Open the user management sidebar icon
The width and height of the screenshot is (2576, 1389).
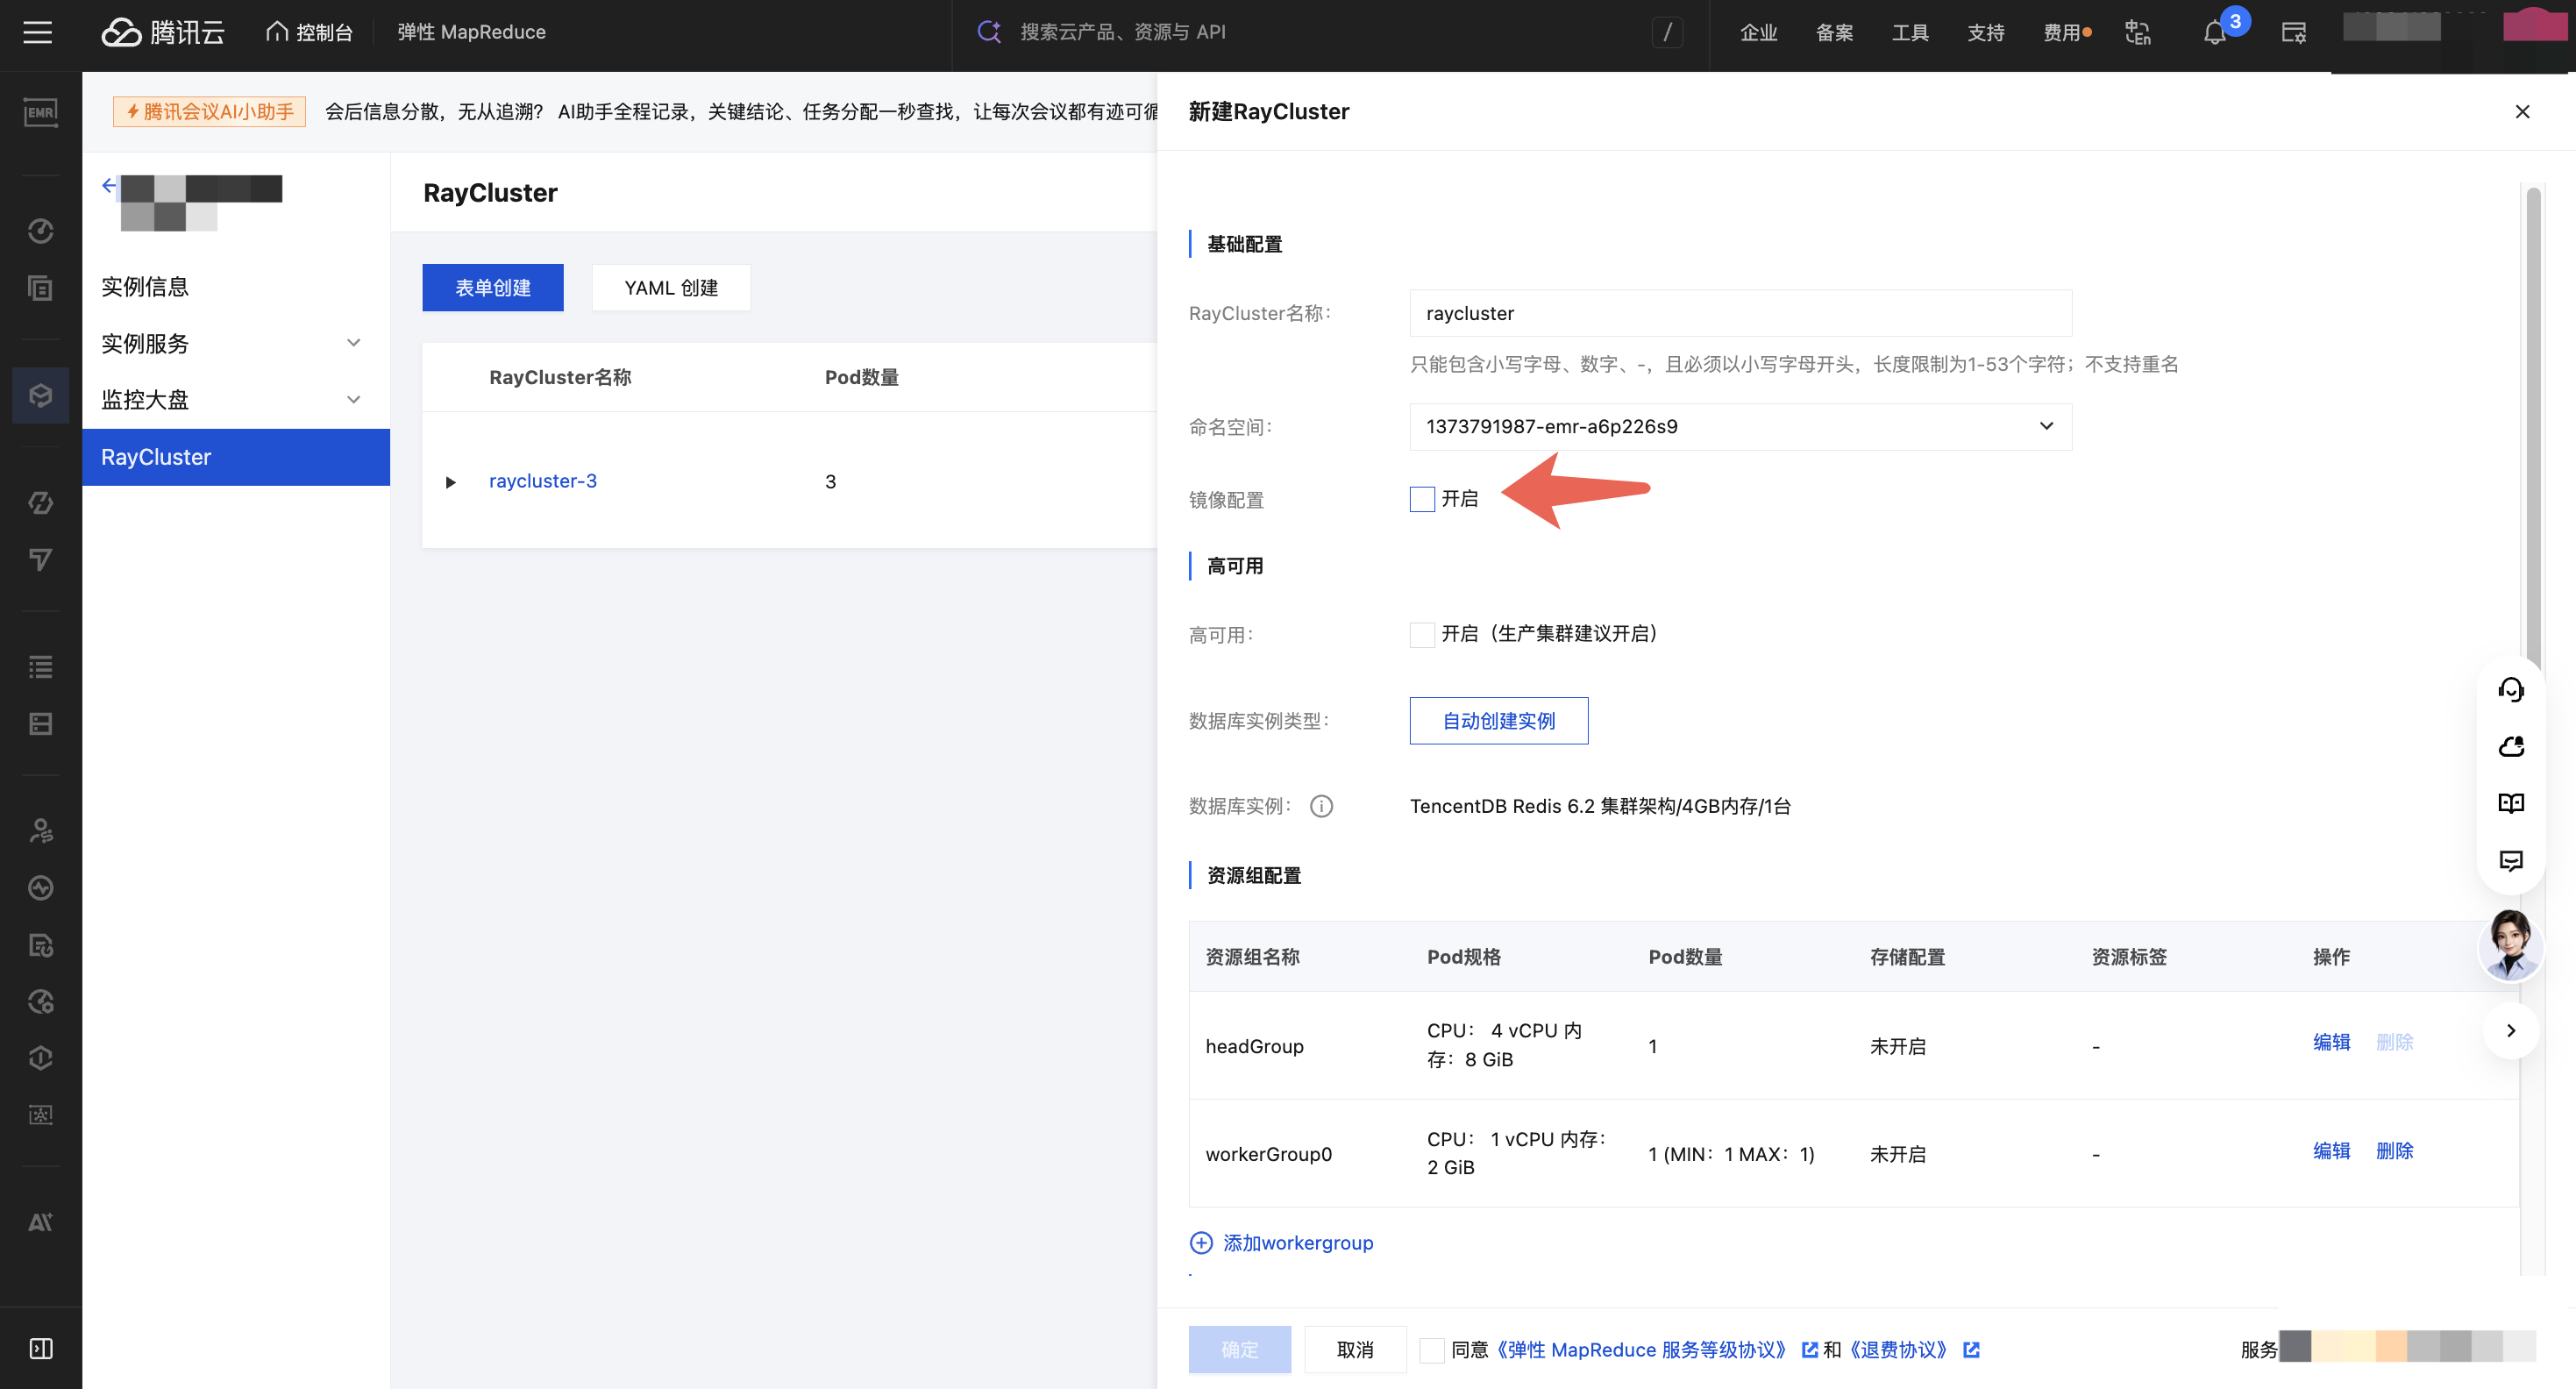coord(40,831)
